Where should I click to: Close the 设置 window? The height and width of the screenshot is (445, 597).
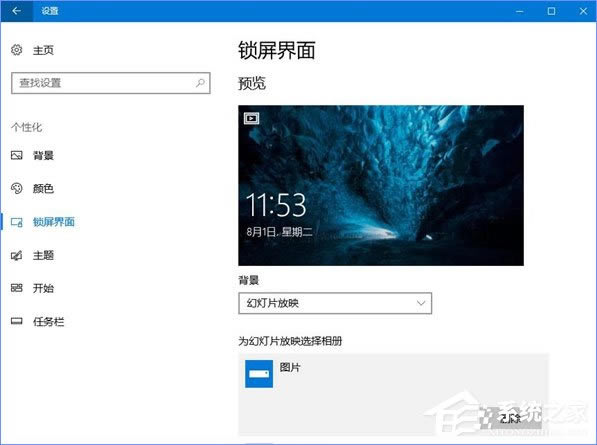click(583, 11)
